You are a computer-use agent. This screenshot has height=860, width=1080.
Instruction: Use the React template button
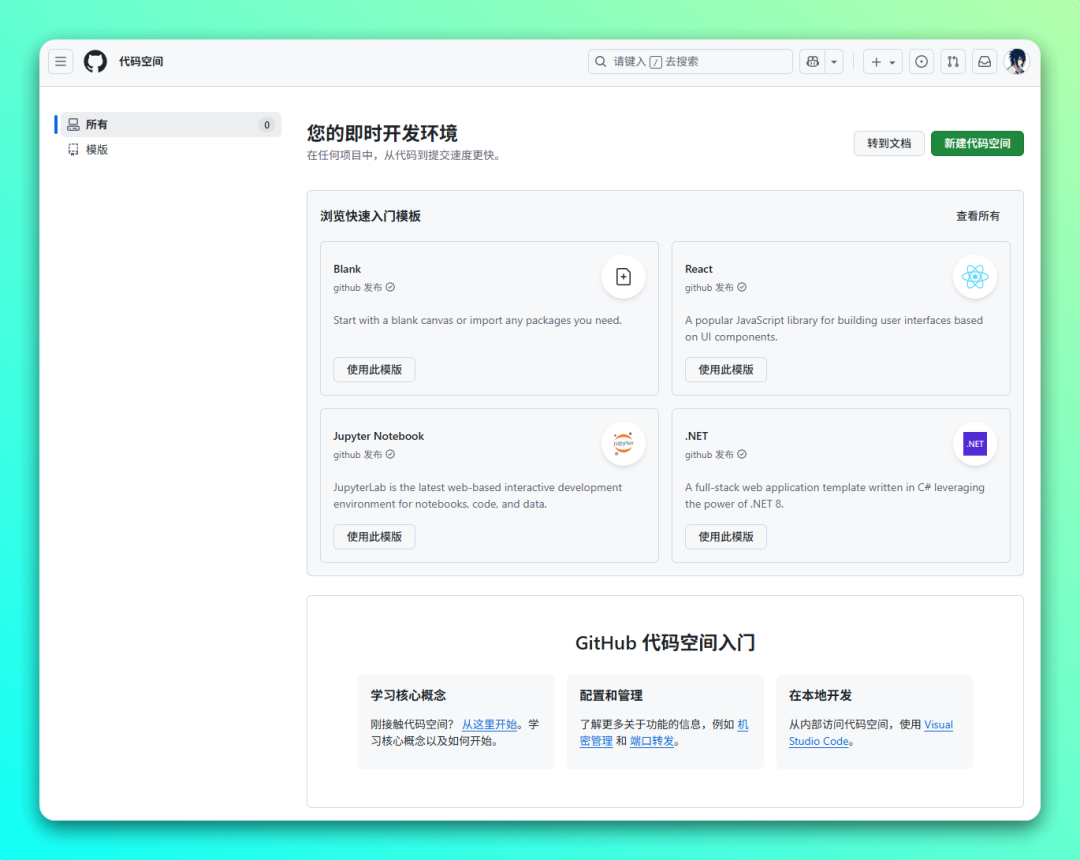point(725,370)
